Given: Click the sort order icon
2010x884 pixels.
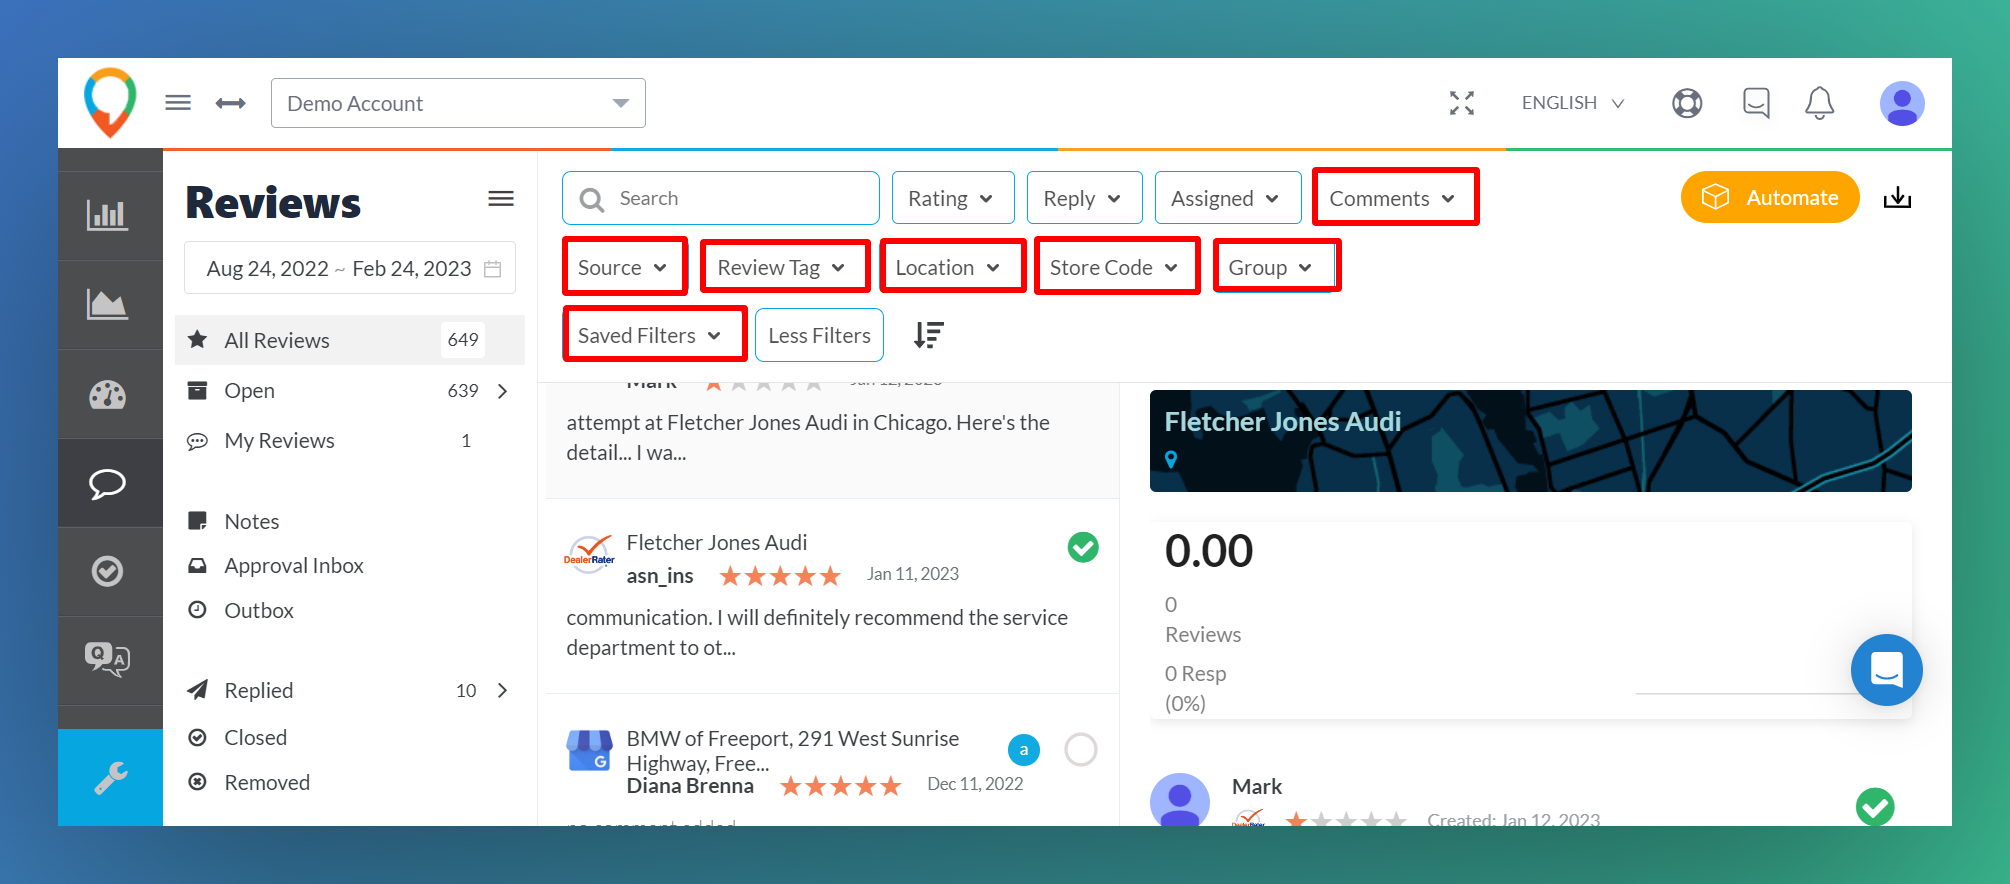Looking at the screenshot, I should (x=928, y=335).
